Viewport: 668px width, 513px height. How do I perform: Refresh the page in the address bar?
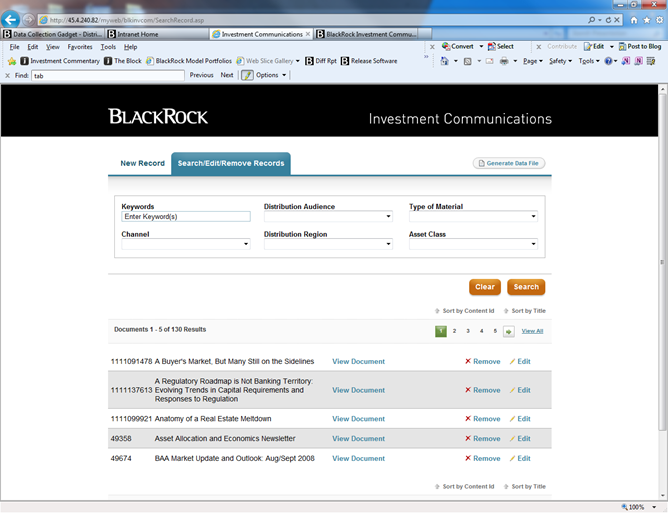pyautogui.click(x=608, y=20)
